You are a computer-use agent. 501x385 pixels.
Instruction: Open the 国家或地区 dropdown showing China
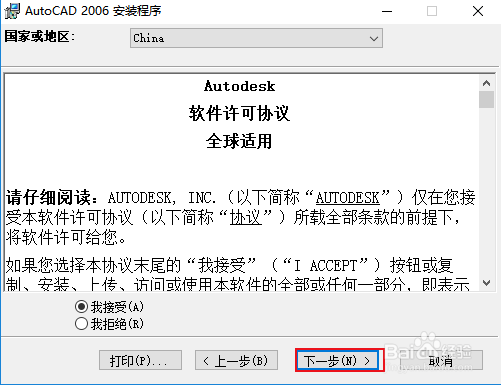pyautogui.click(x=256, y=38)
